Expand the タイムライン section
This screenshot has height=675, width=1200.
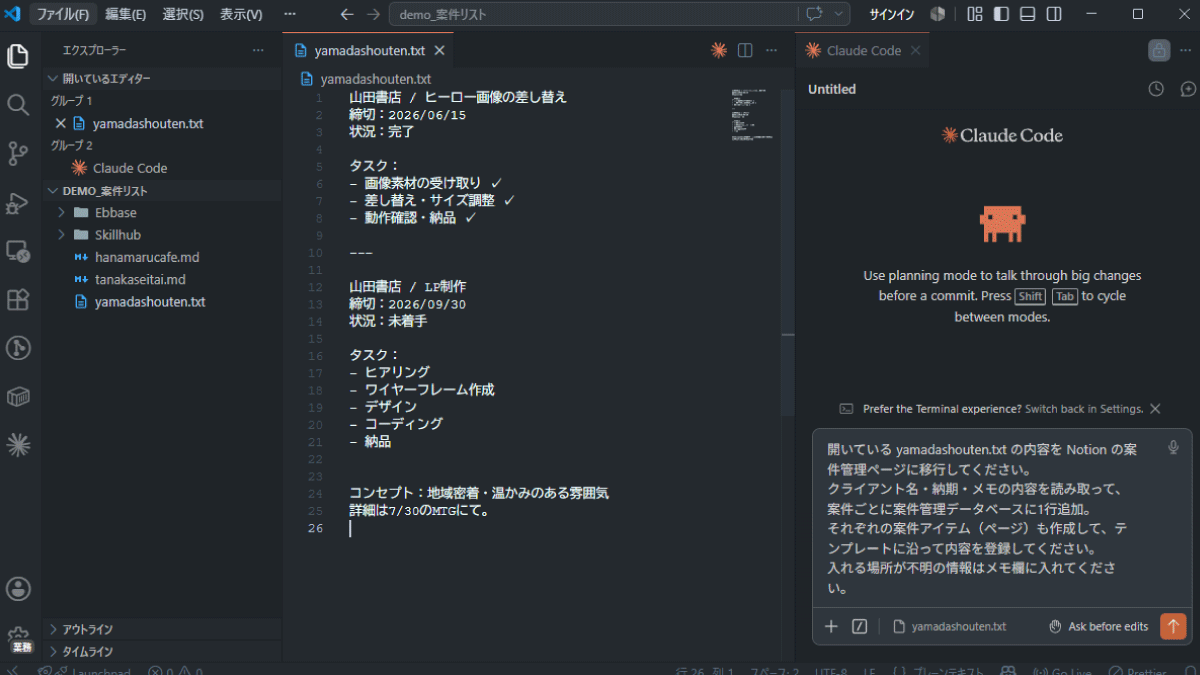(x=162, y=651)
